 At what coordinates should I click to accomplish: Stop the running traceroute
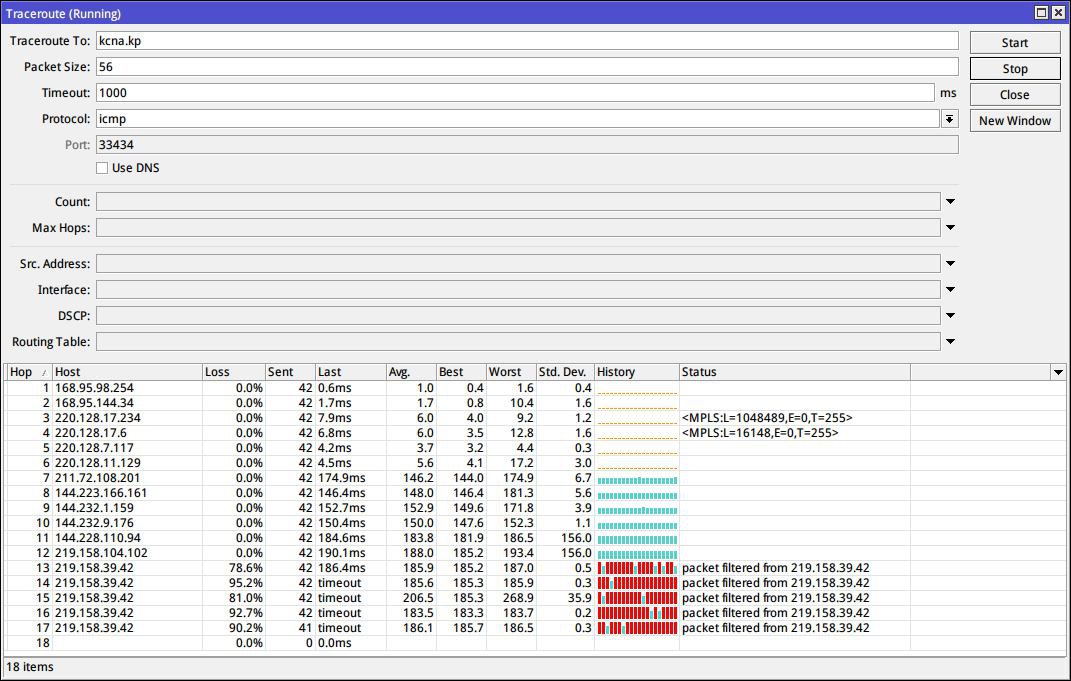[x=1014, y=69]
